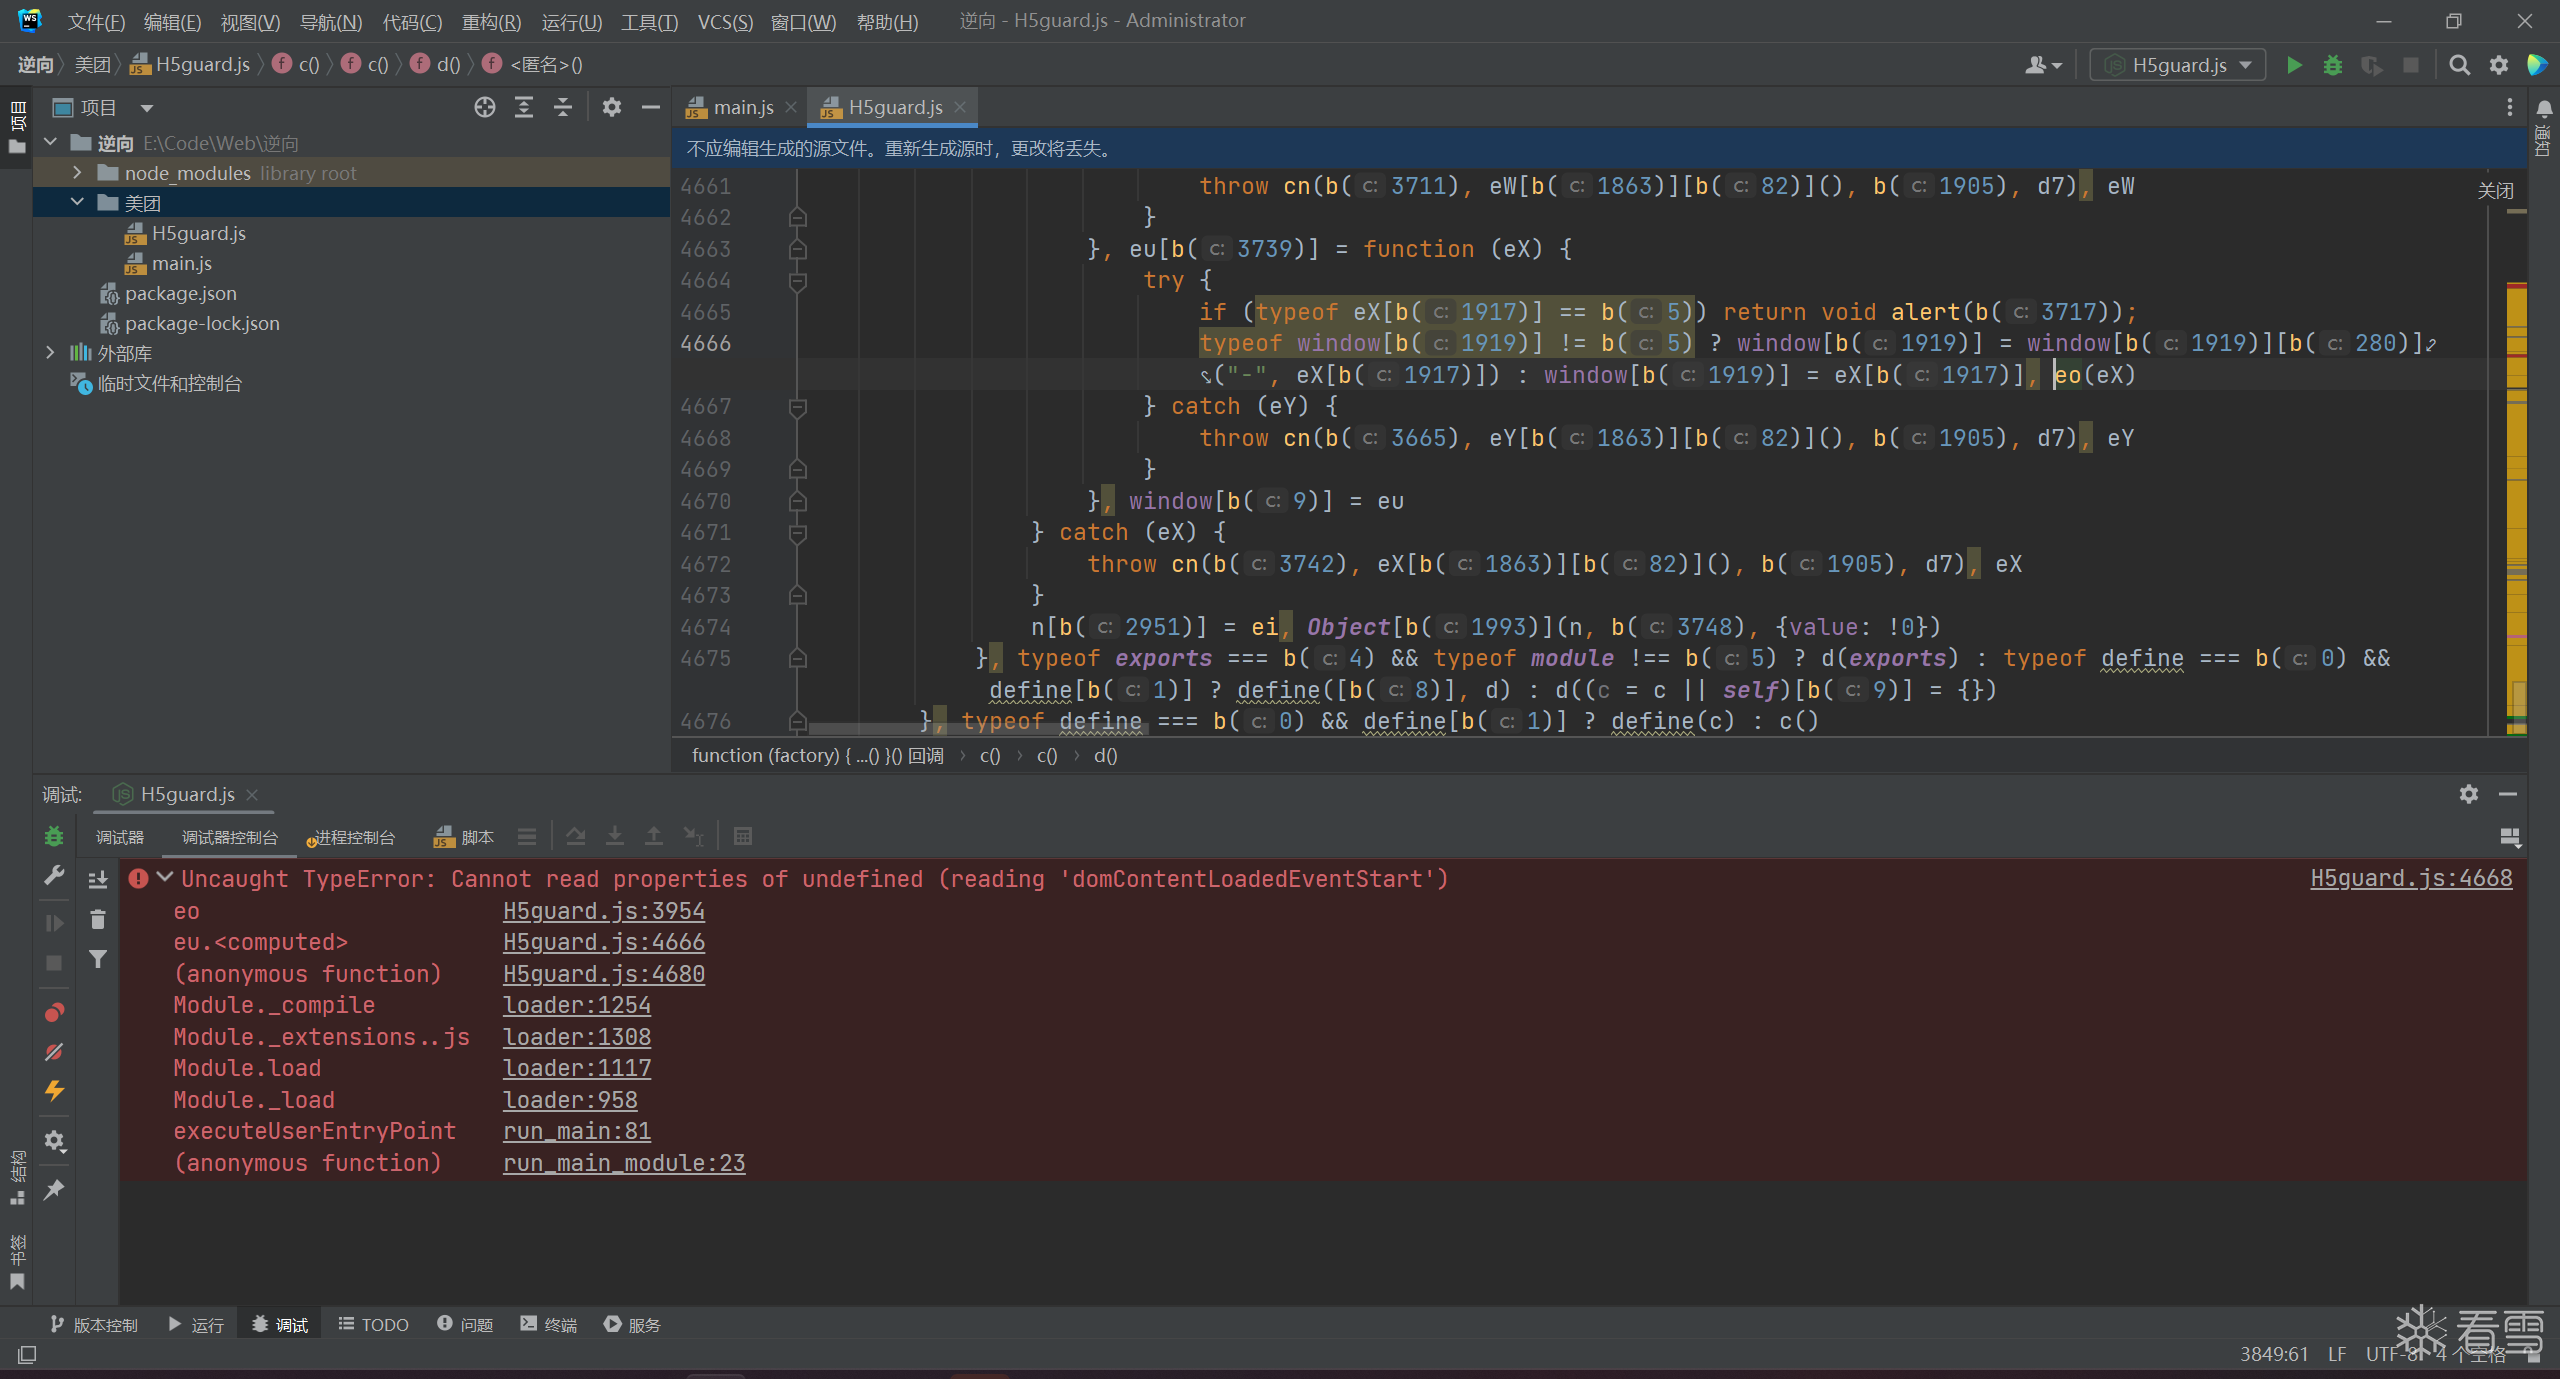Select package.json in project tree

(180, 293)
